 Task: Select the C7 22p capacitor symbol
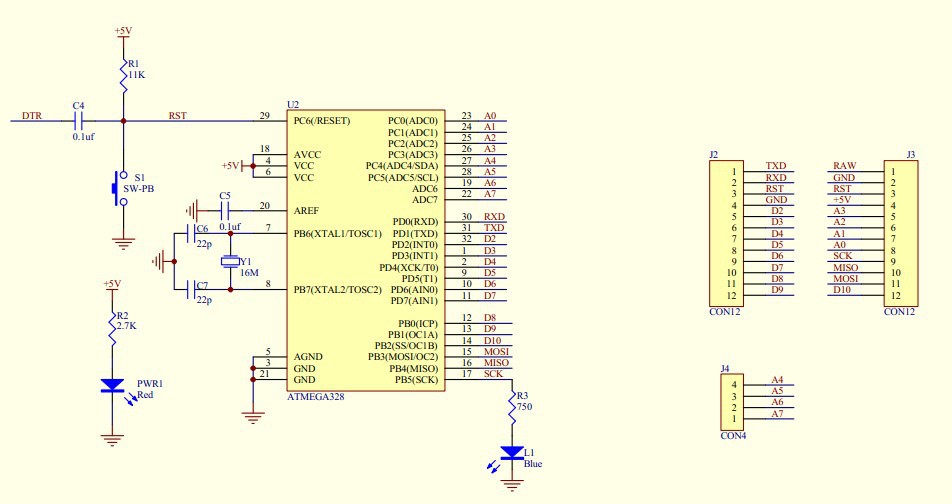[x=192, y=290]
